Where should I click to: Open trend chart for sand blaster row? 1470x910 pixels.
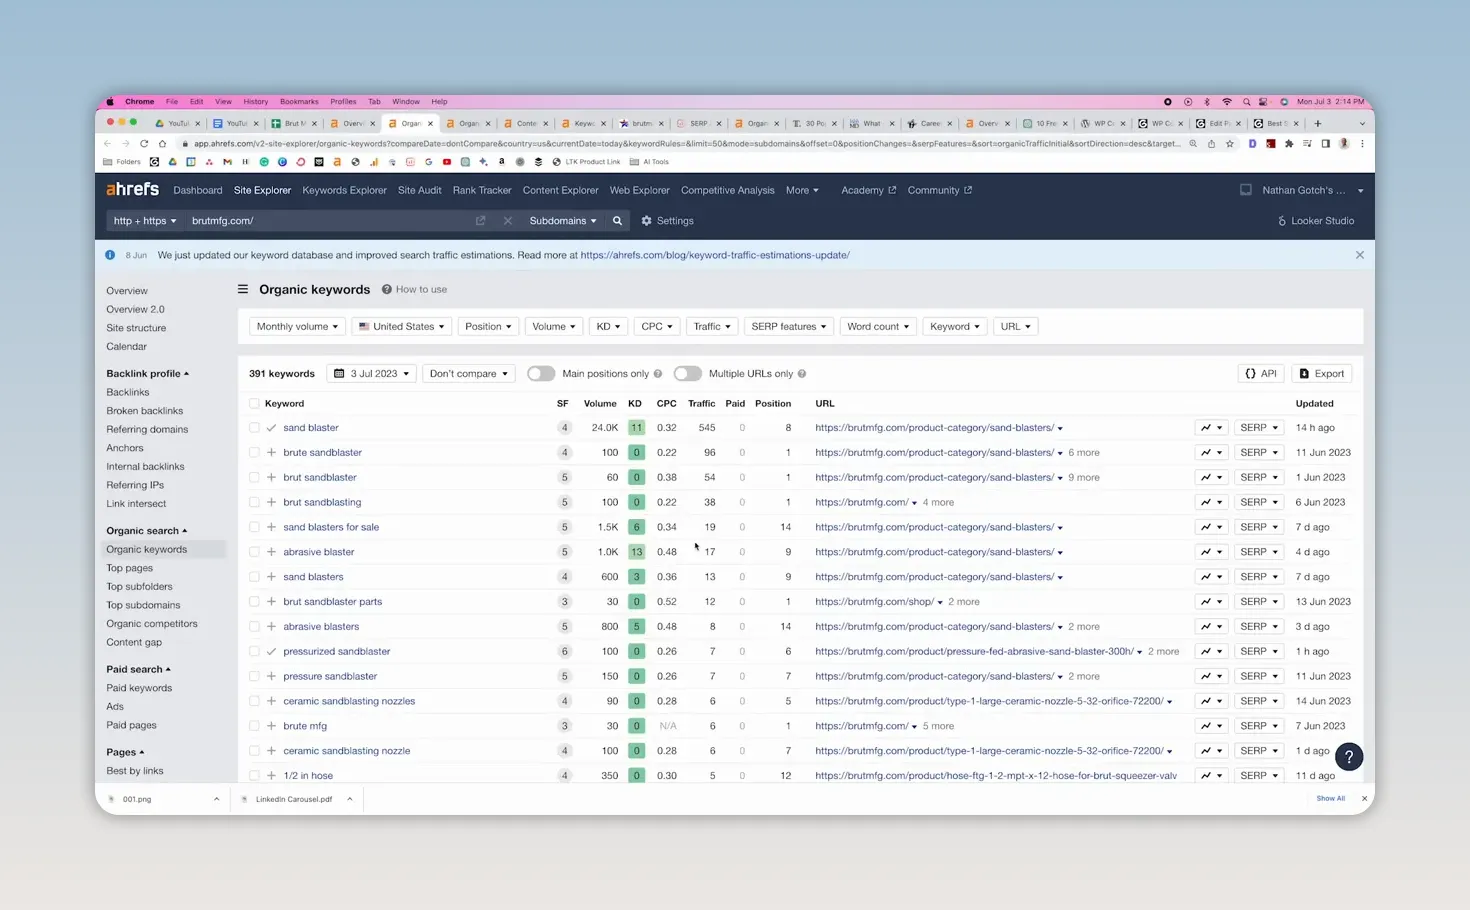(1211, 428)
